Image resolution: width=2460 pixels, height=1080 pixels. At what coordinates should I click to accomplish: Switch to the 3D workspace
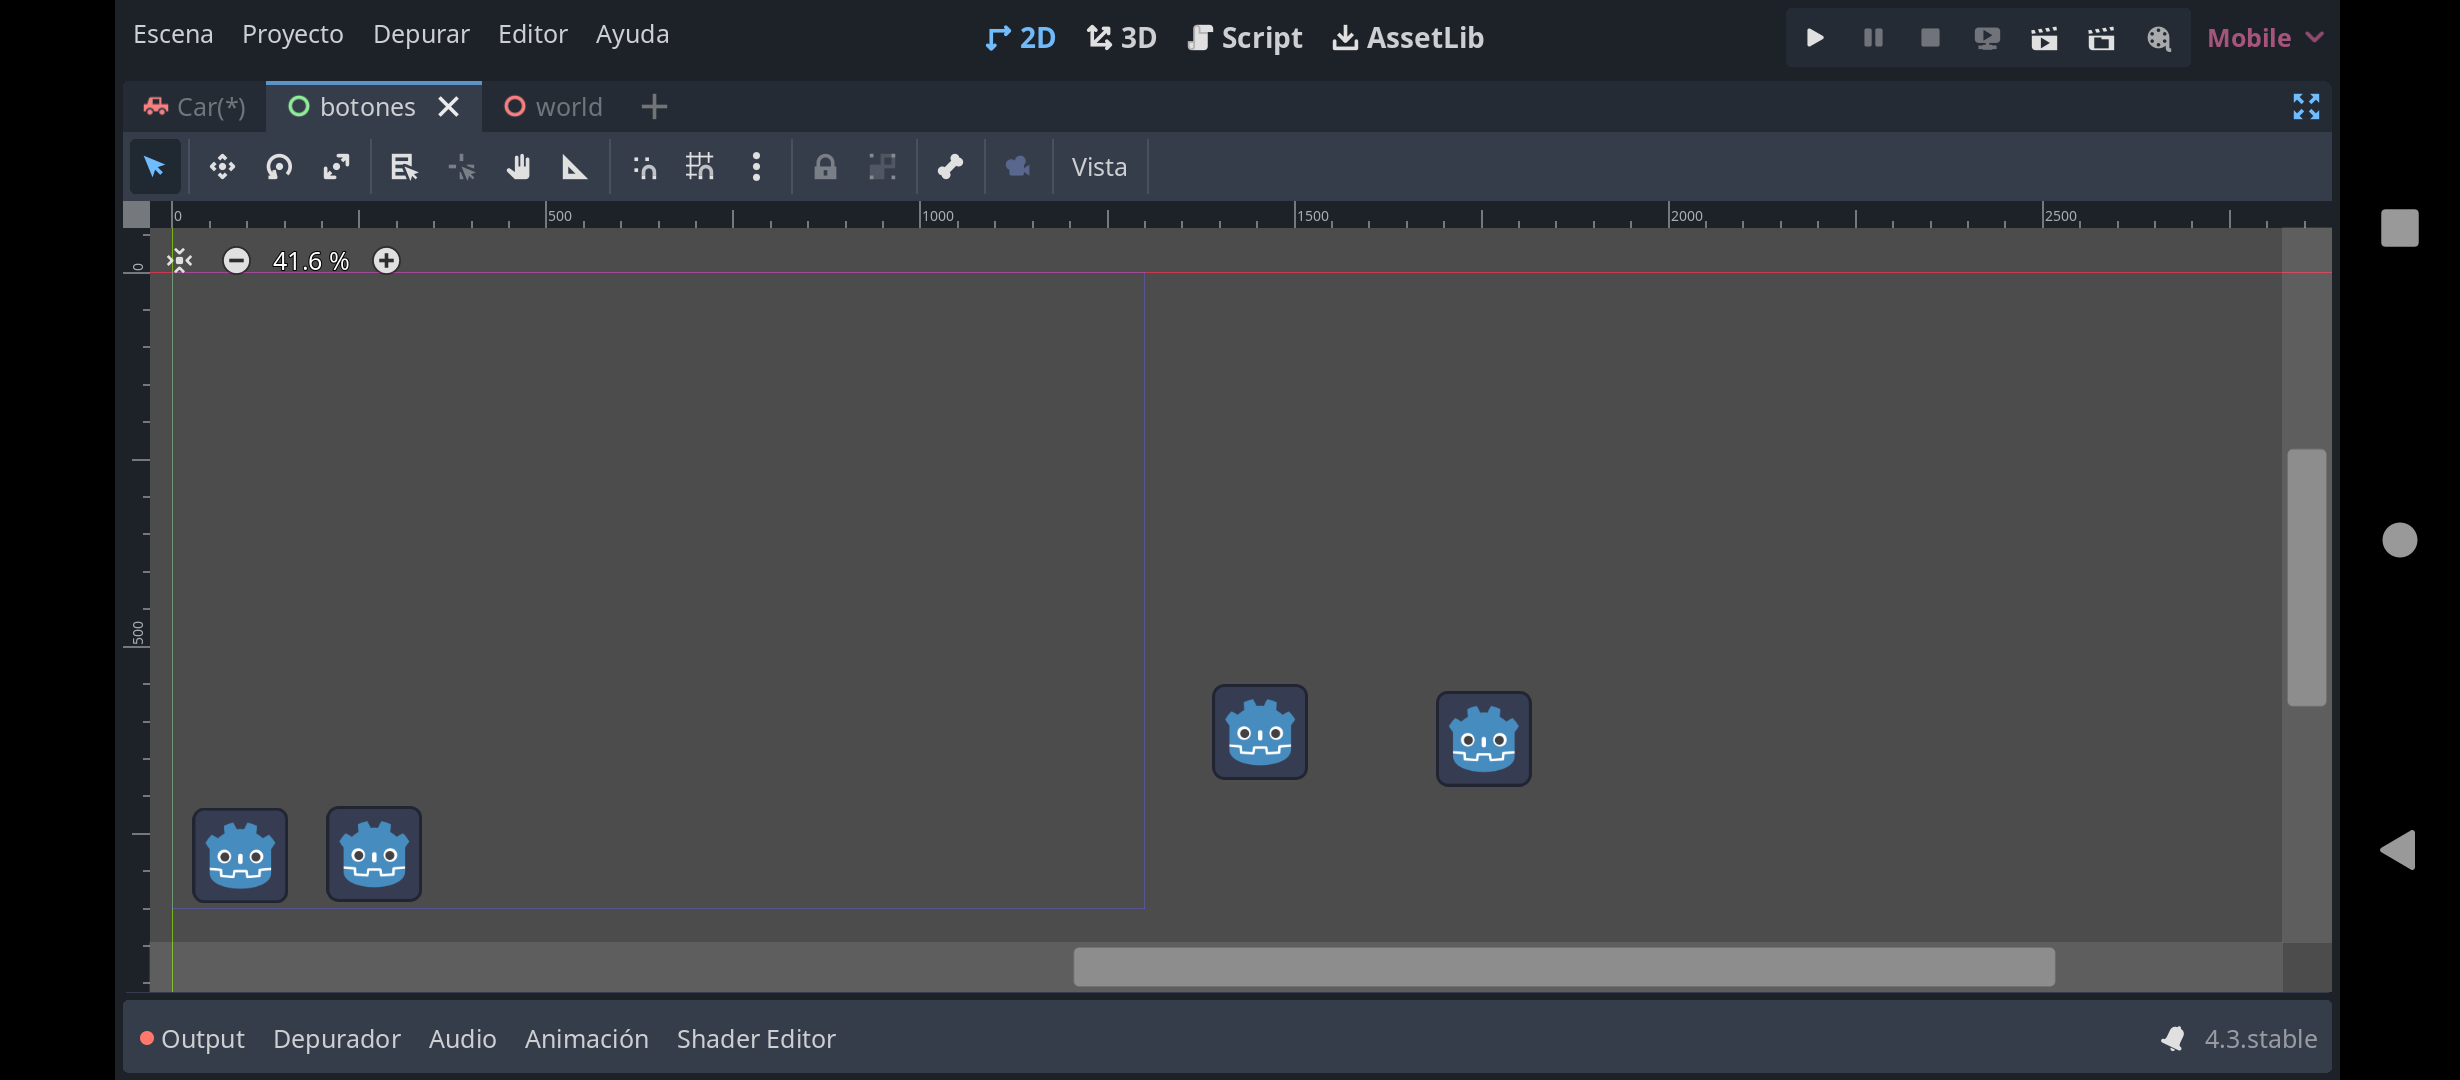(1121, 38)
